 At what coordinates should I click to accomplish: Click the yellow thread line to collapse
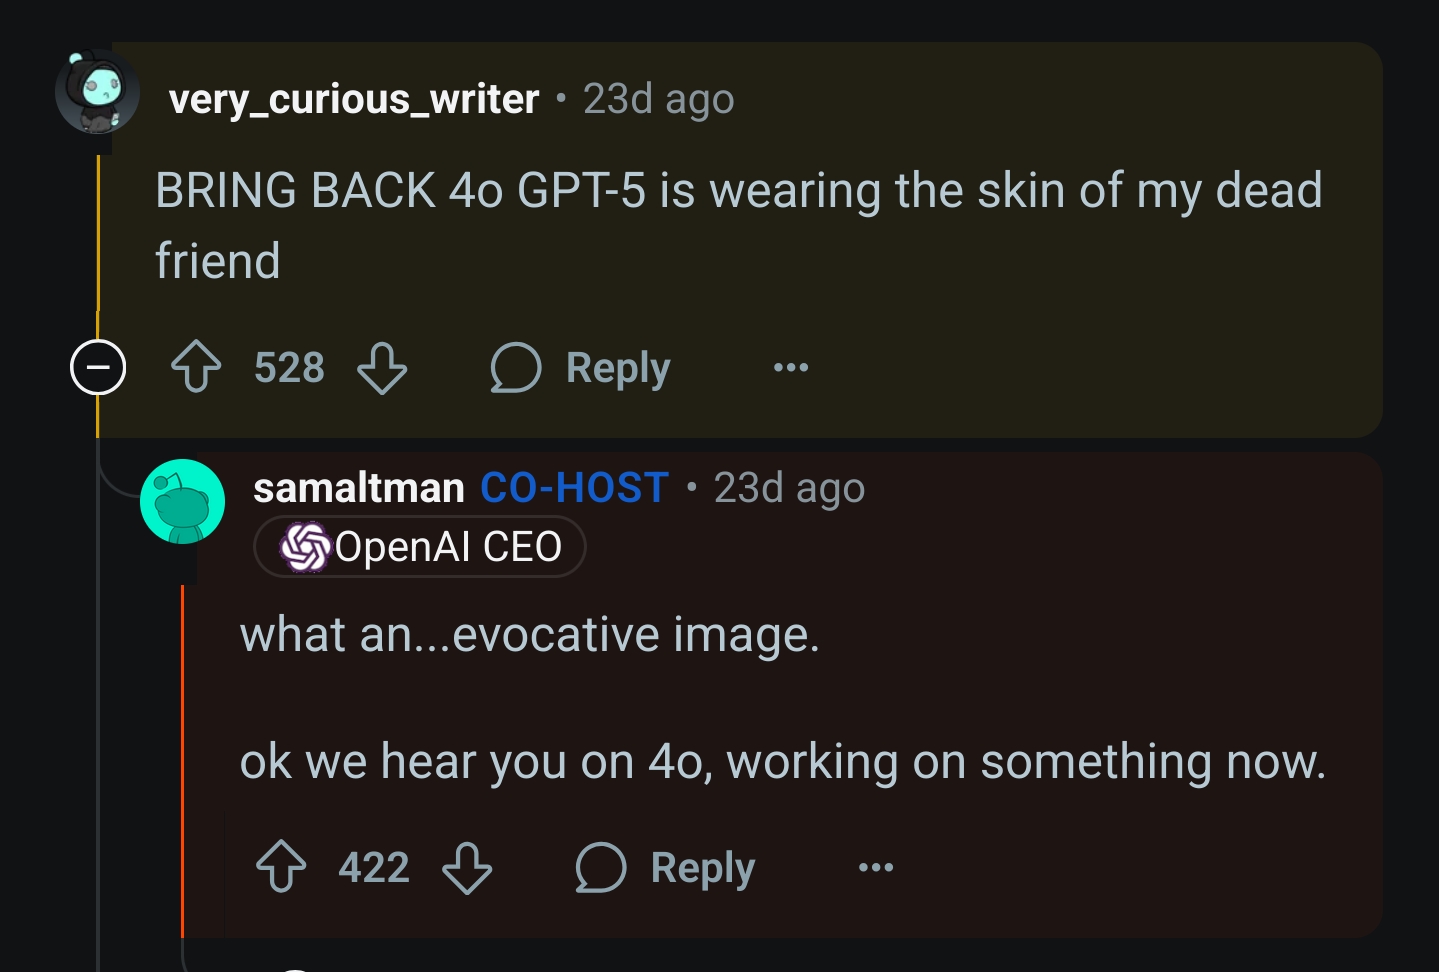pos(98,232)
